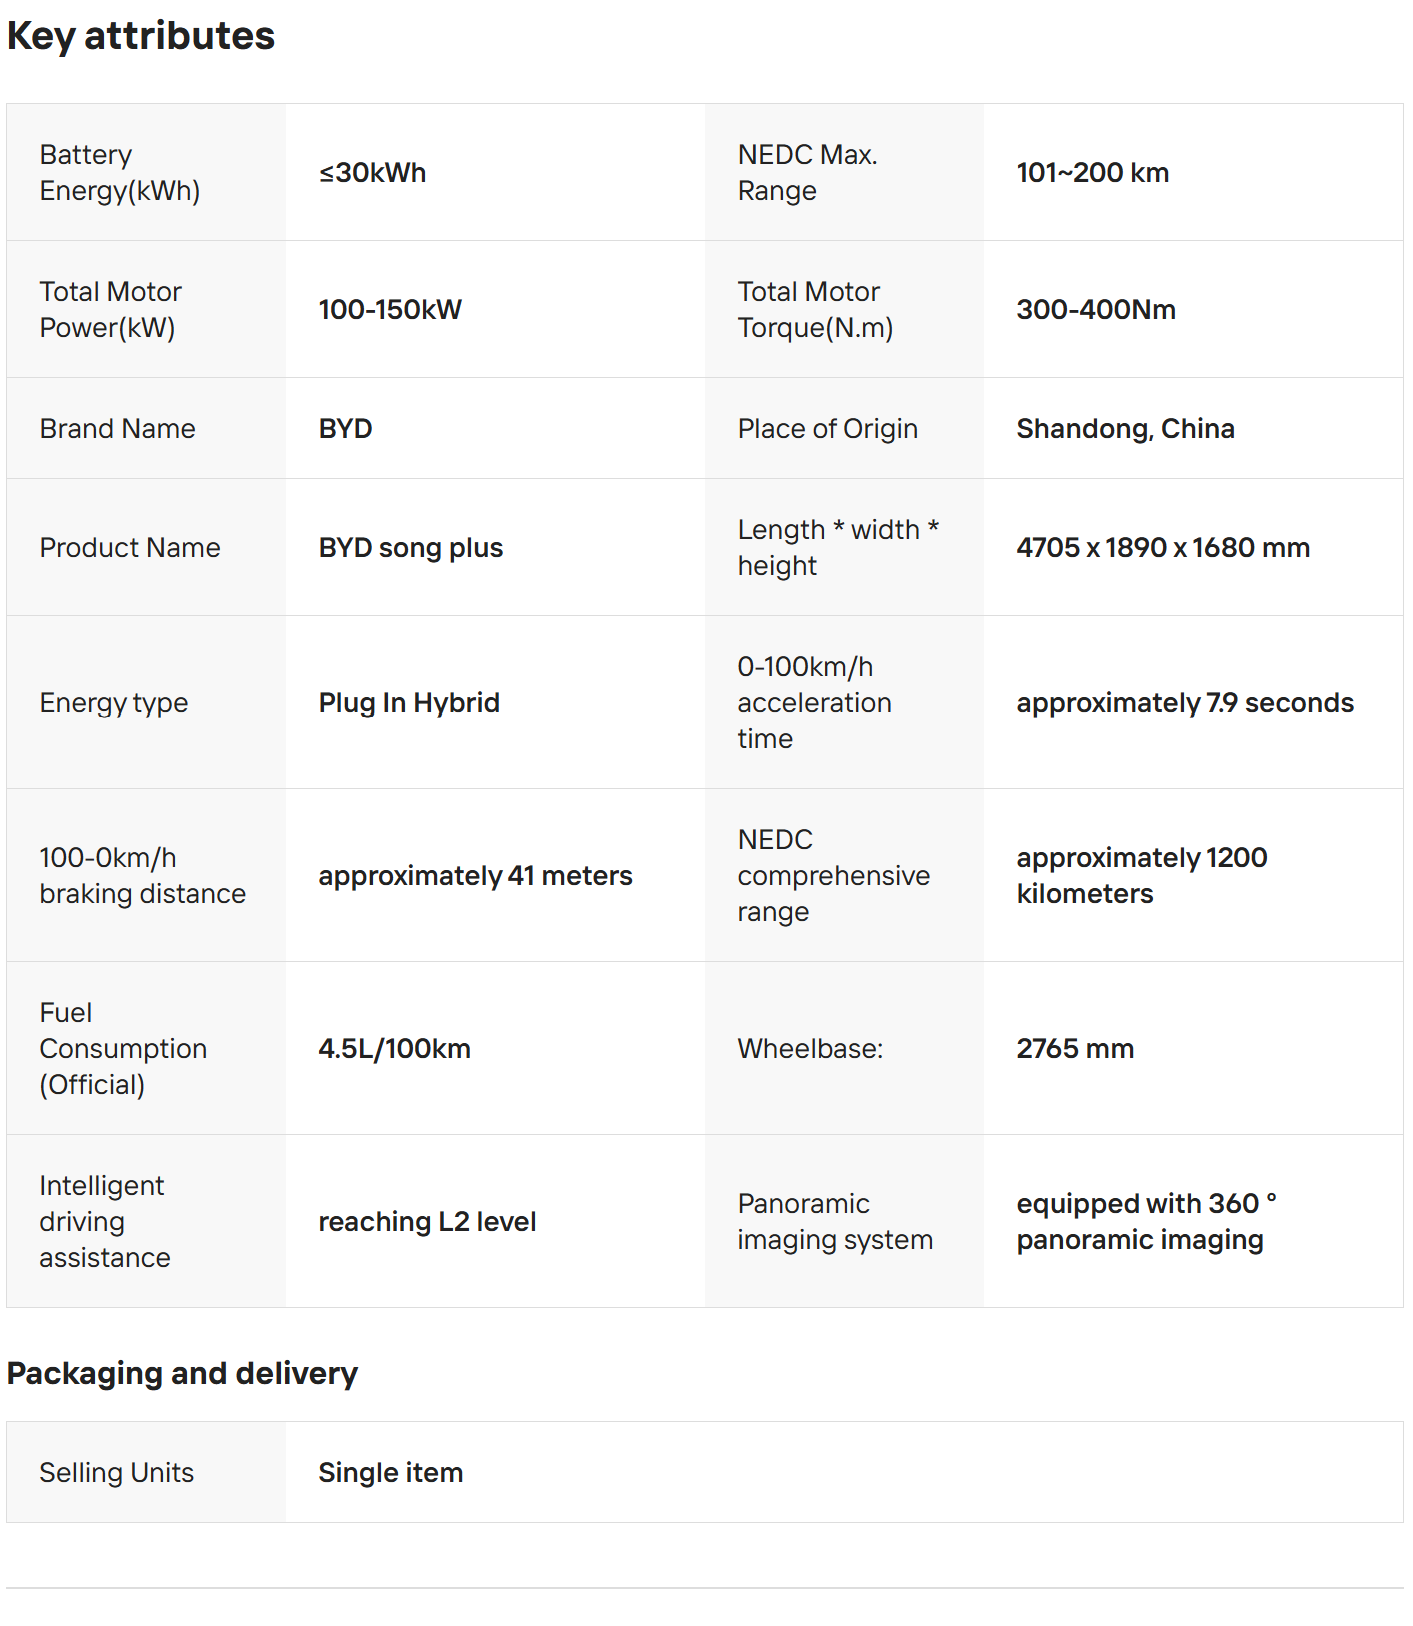Click the Single item selling units value

[x=391, y=1473]
